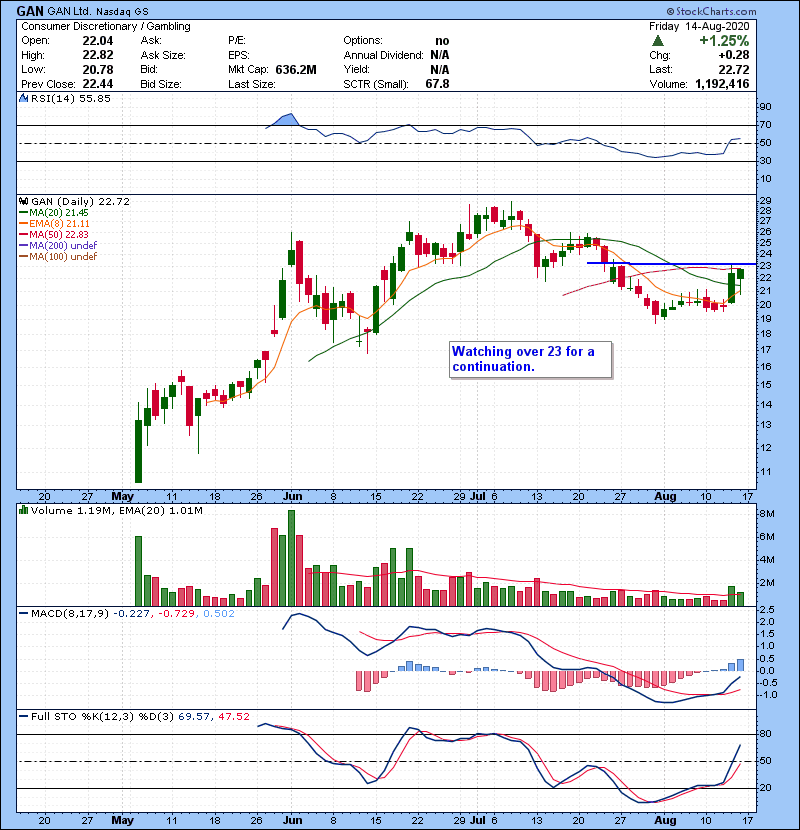Viewport: 800px width, 830px height.
Task: Click the volume bars icon beside Volume label
Action: pyautogui.click(x=23, y=510)
